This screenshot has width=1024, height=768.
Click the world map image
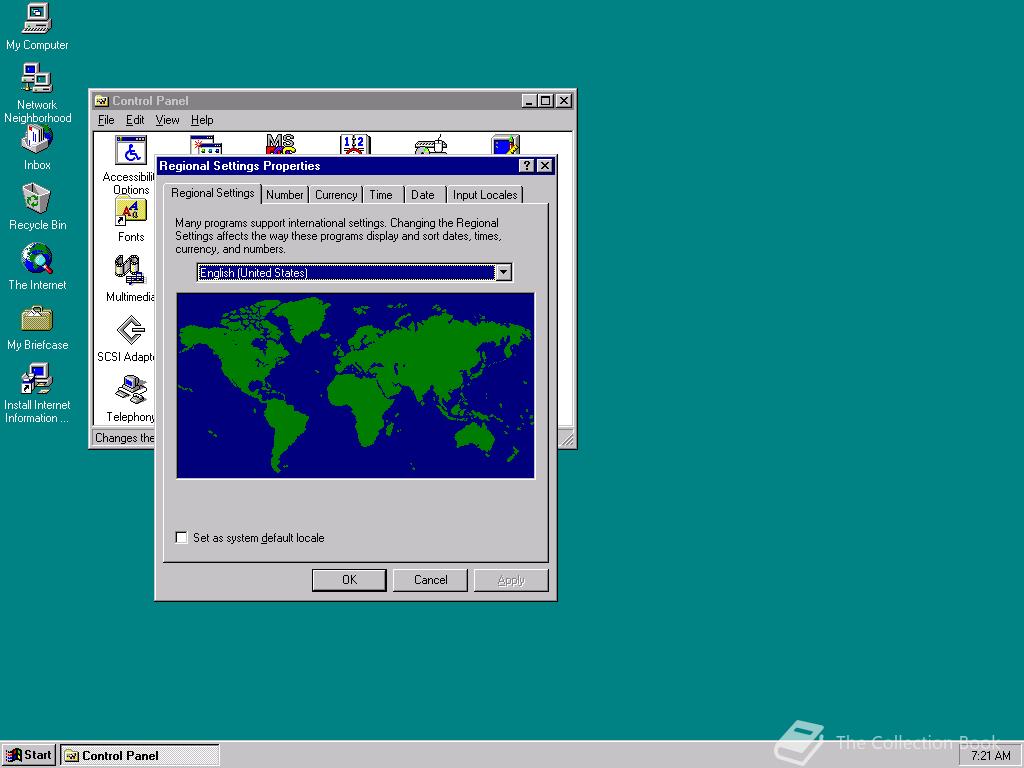pos(355,385)
